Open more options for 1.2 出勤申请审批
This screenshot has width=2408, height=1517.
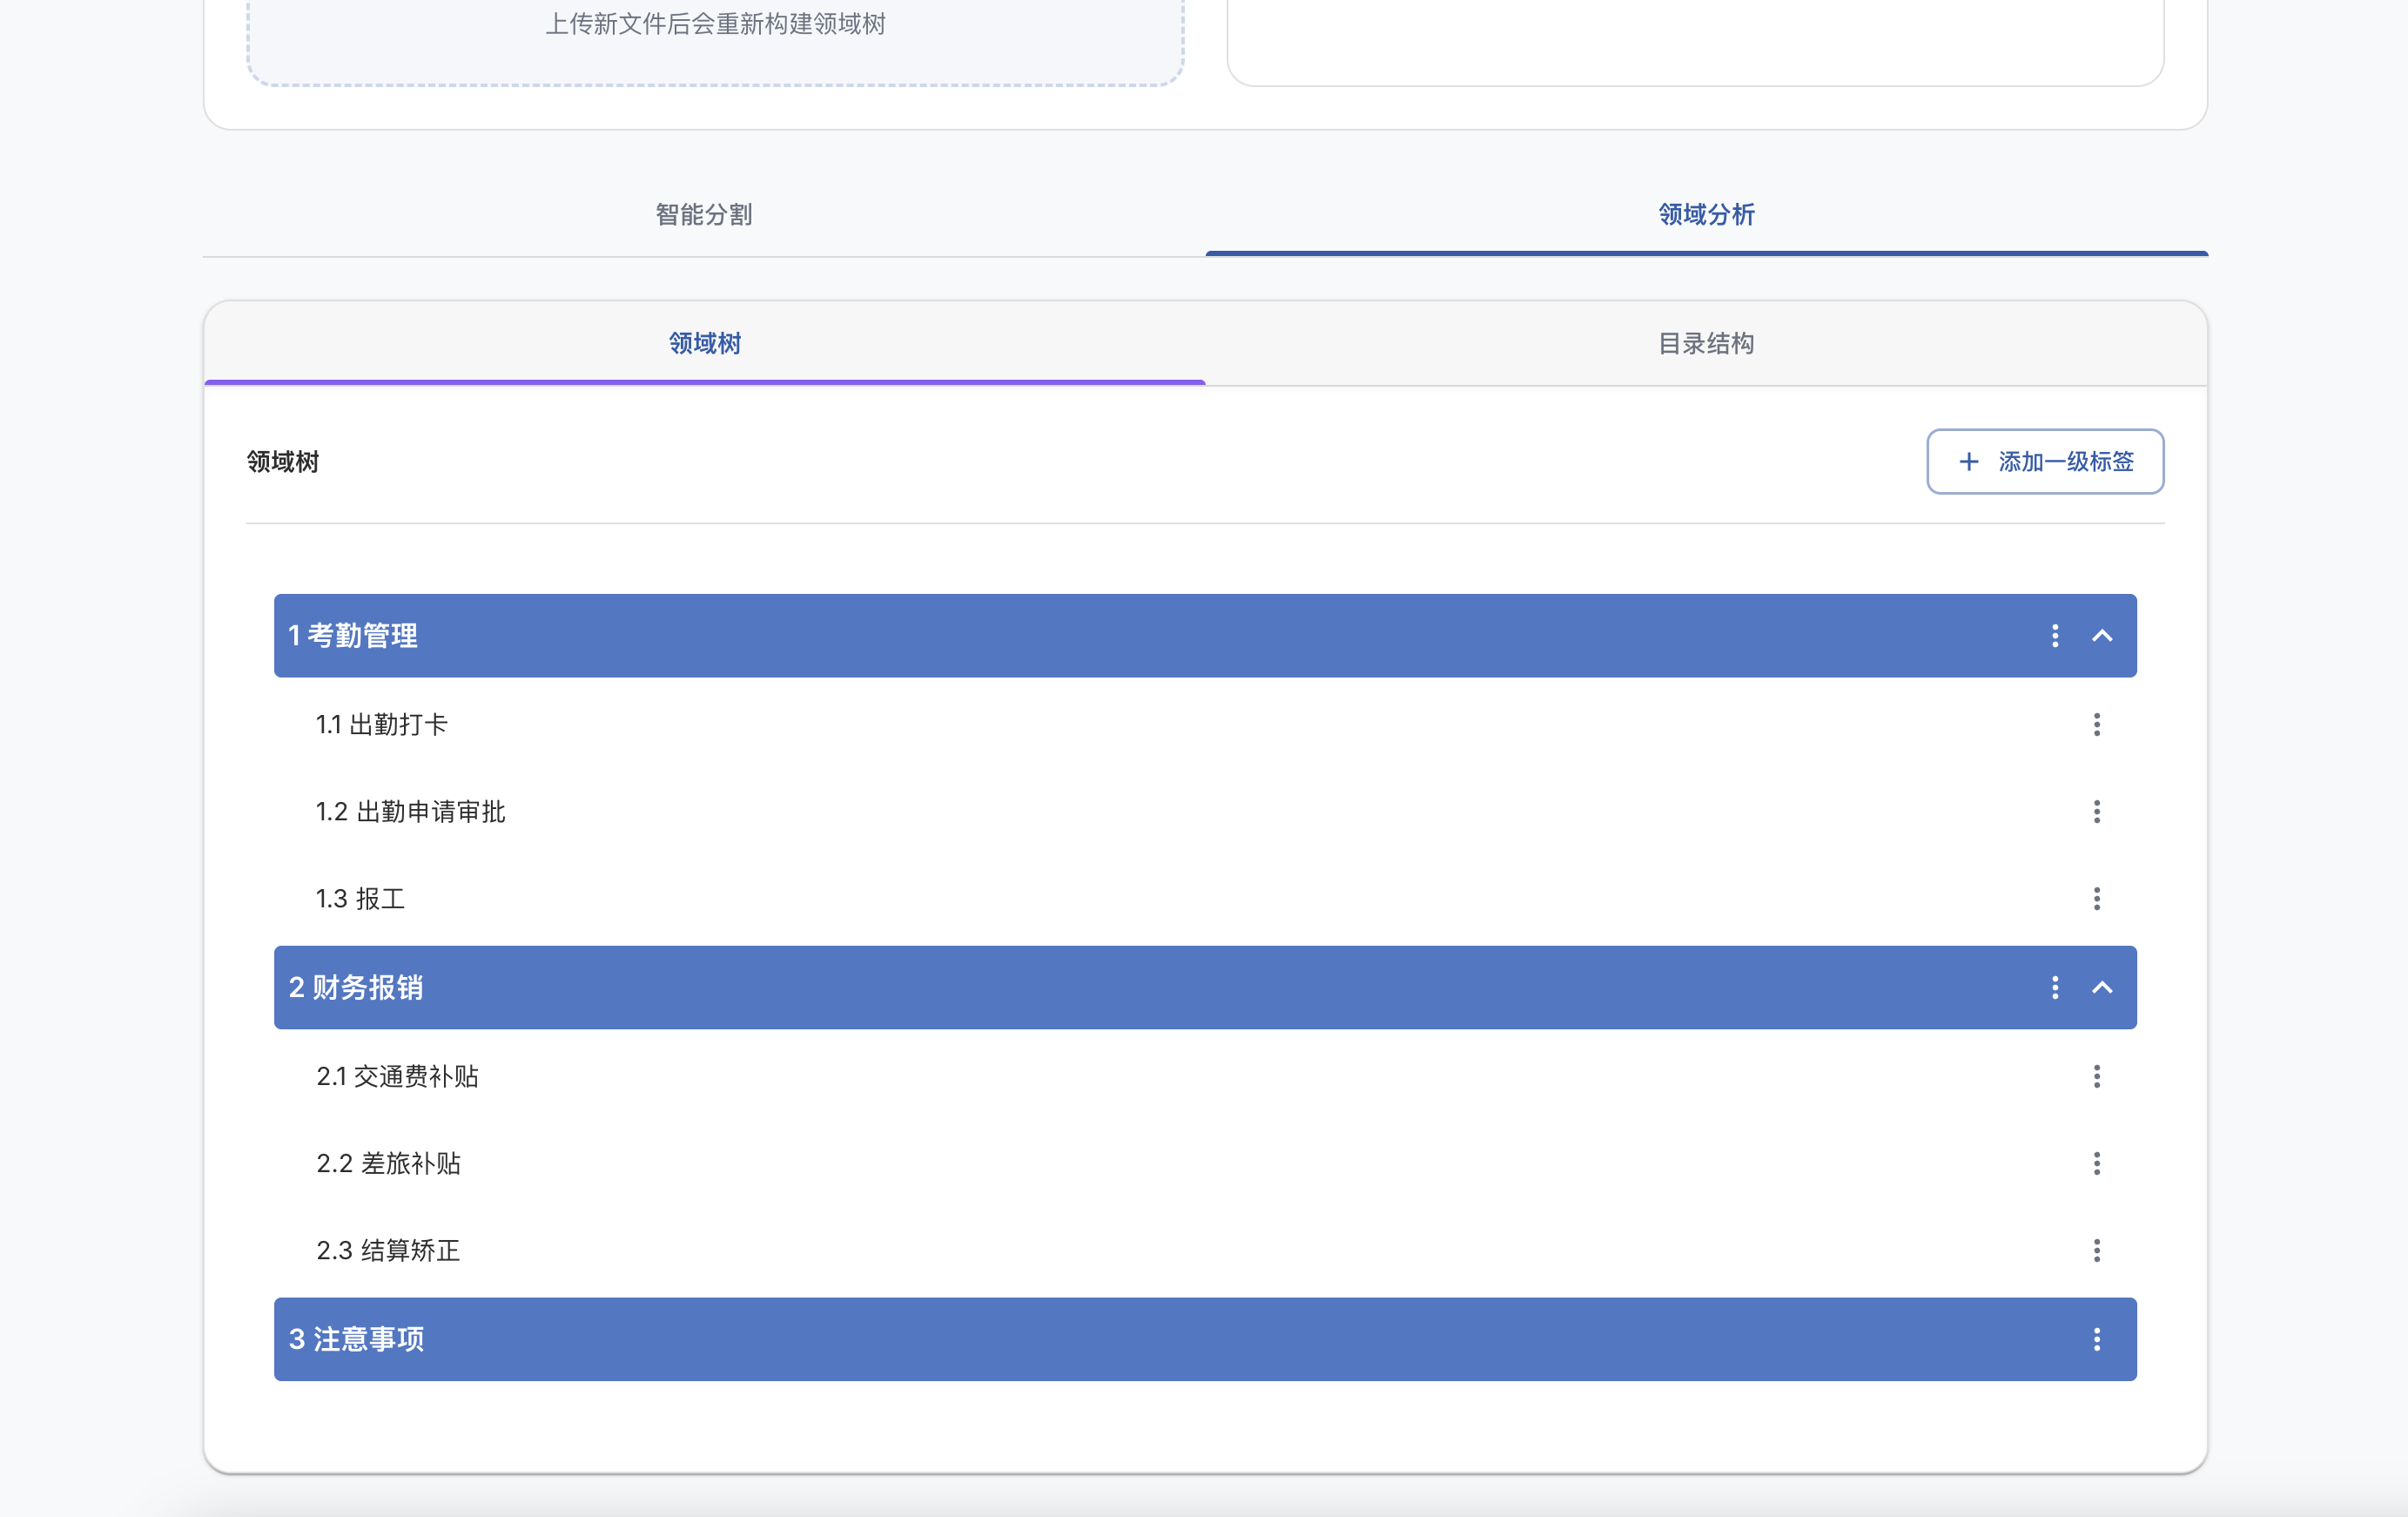[2096, 811]
